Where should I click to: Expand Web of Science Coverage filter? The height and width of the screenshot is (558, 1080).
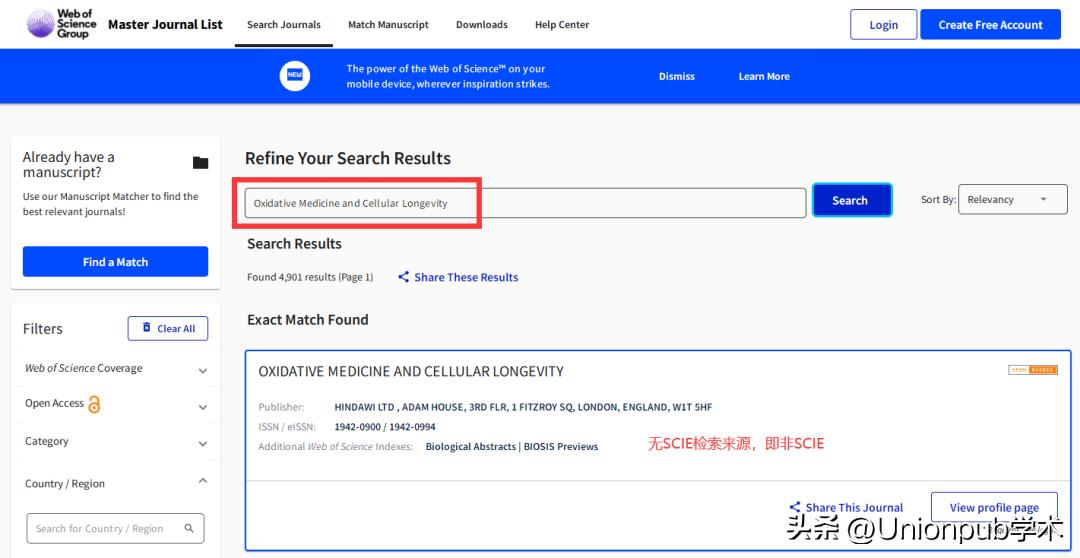202,371
